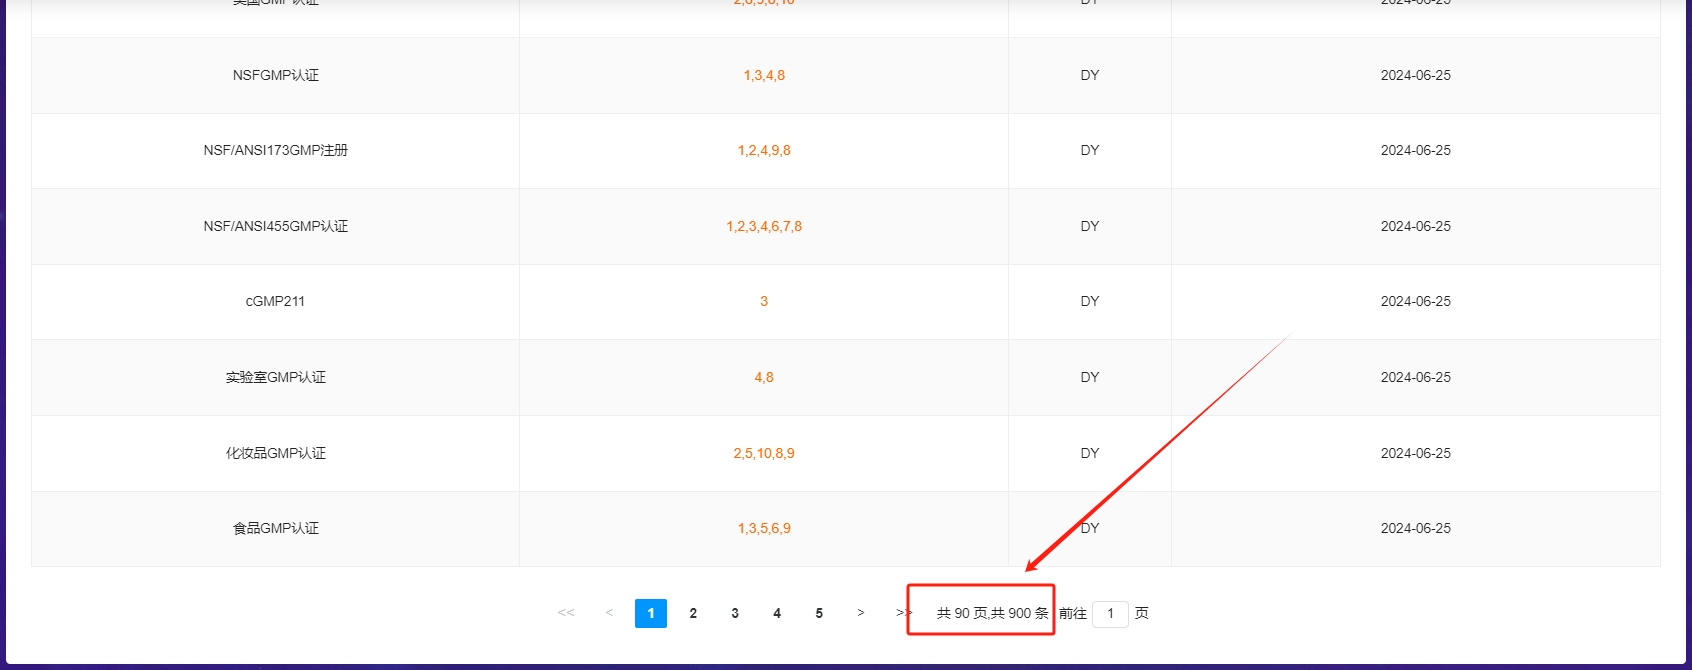Viewport: 1692px width, 670px height.
Task: Select the NSF/ANSI173GMP注册 name cell
Action: click(276, 150)
